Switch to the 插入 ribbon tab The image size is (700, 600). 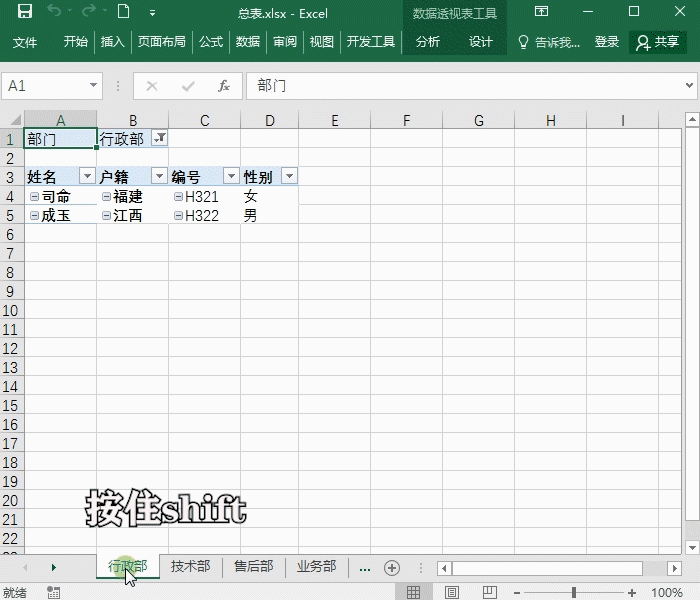(112, 42)
